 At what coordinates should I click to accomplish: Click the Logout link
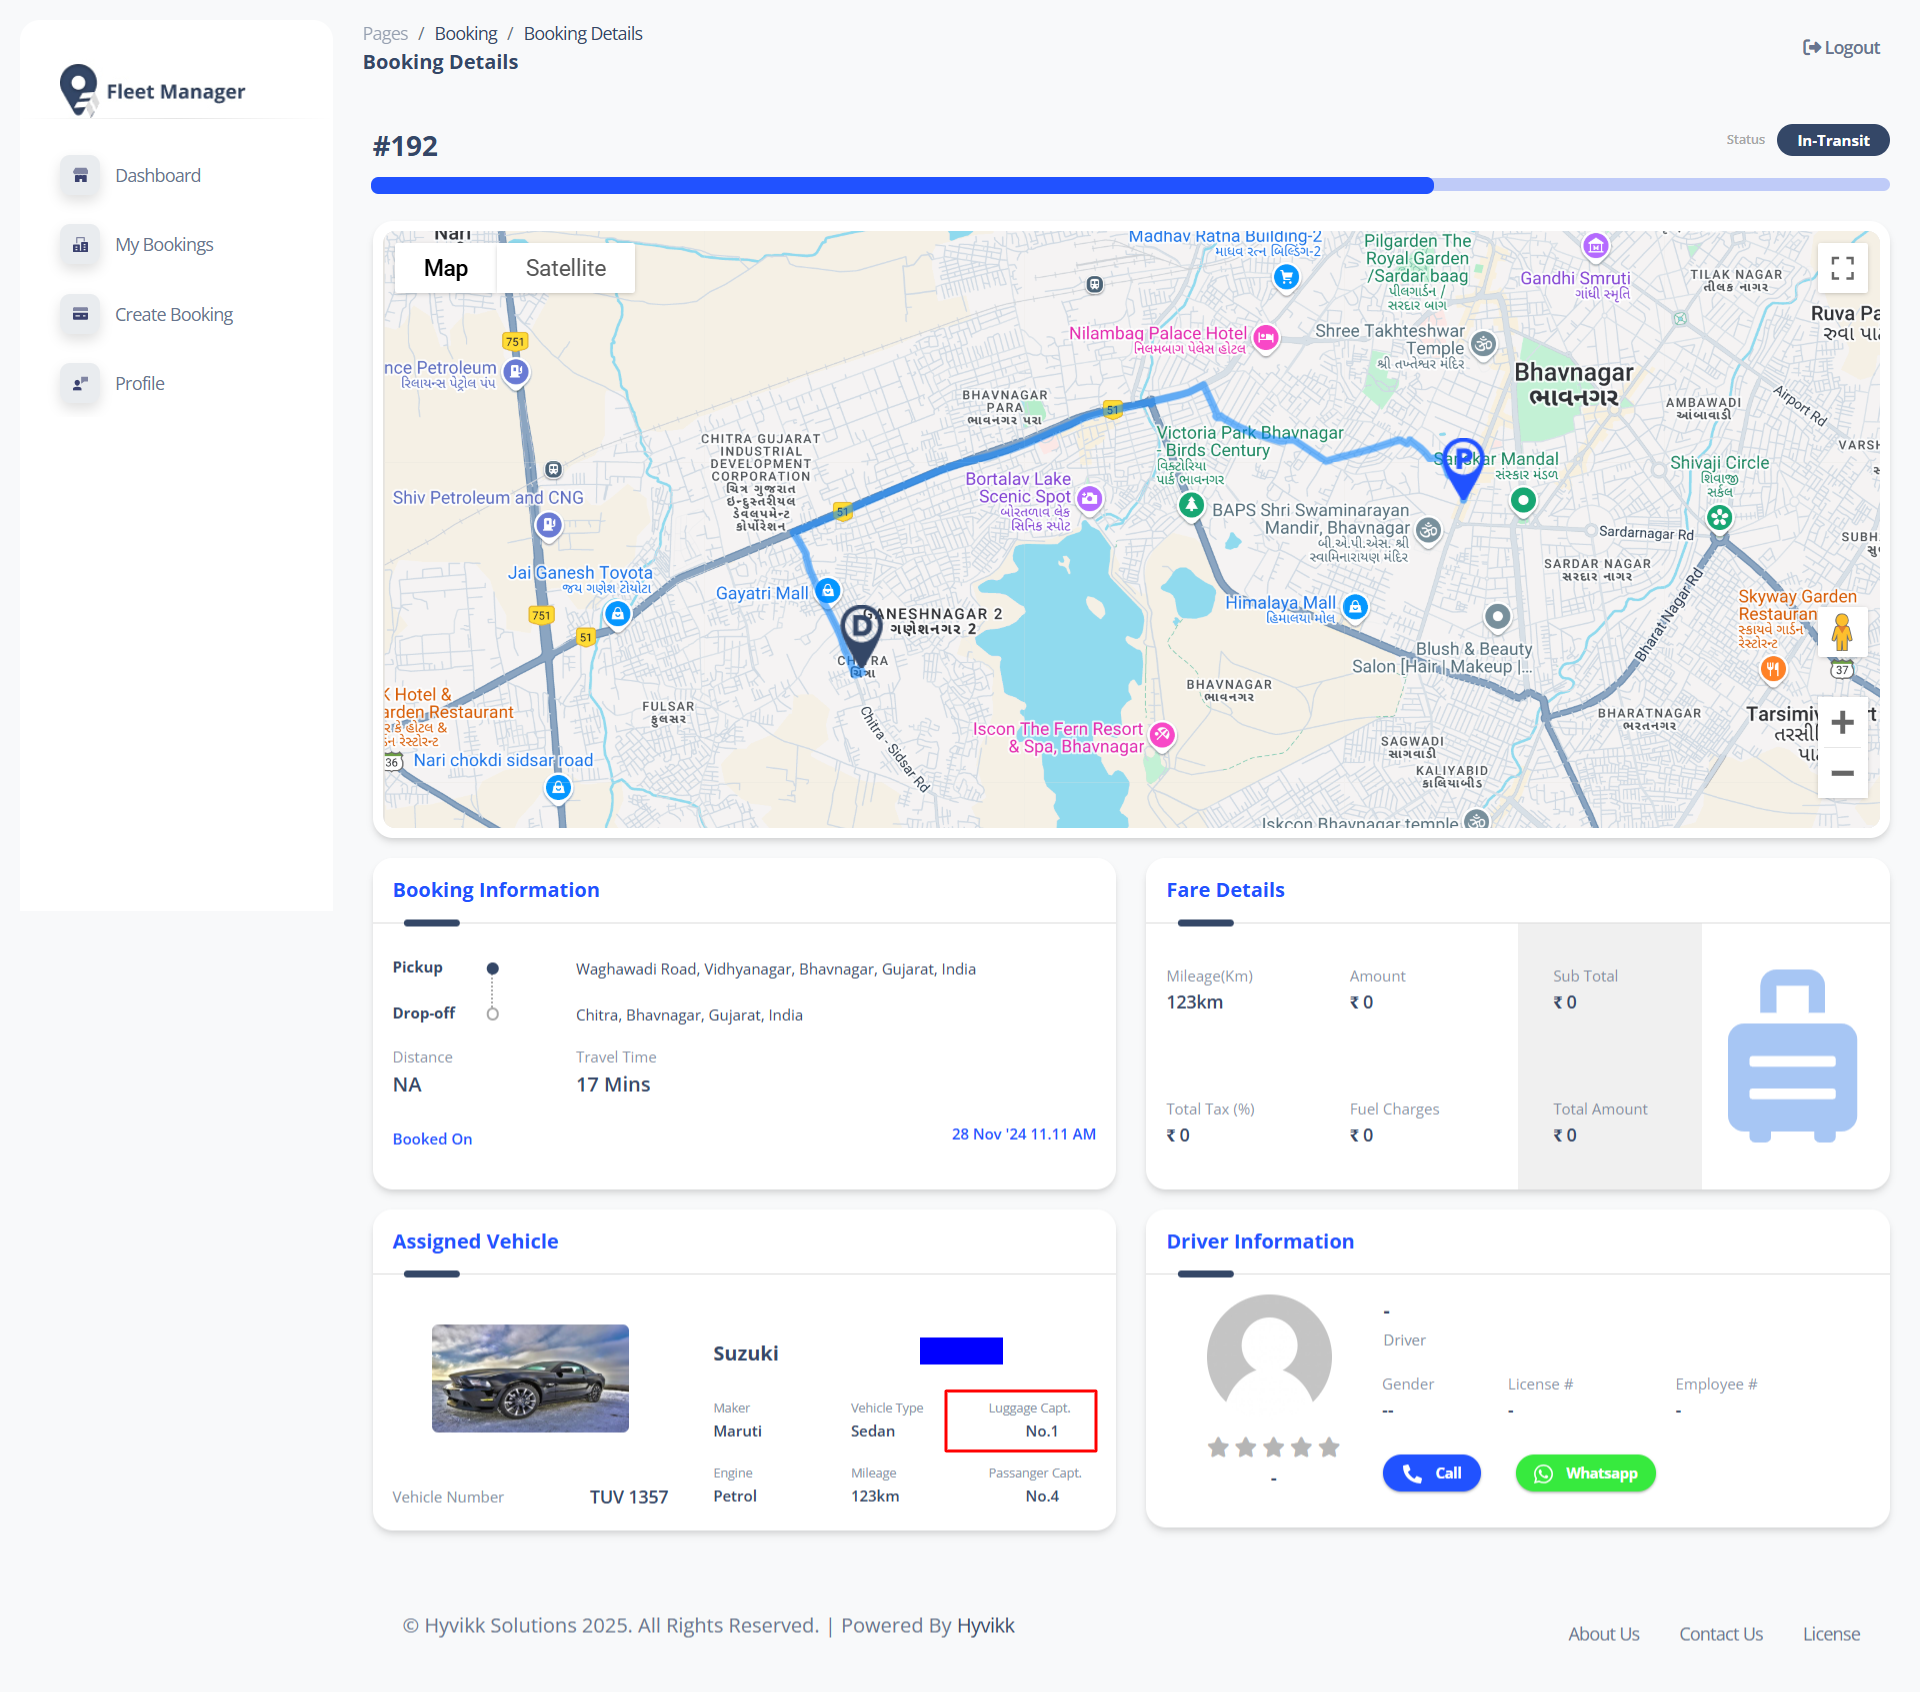[x=1841, y=48]
